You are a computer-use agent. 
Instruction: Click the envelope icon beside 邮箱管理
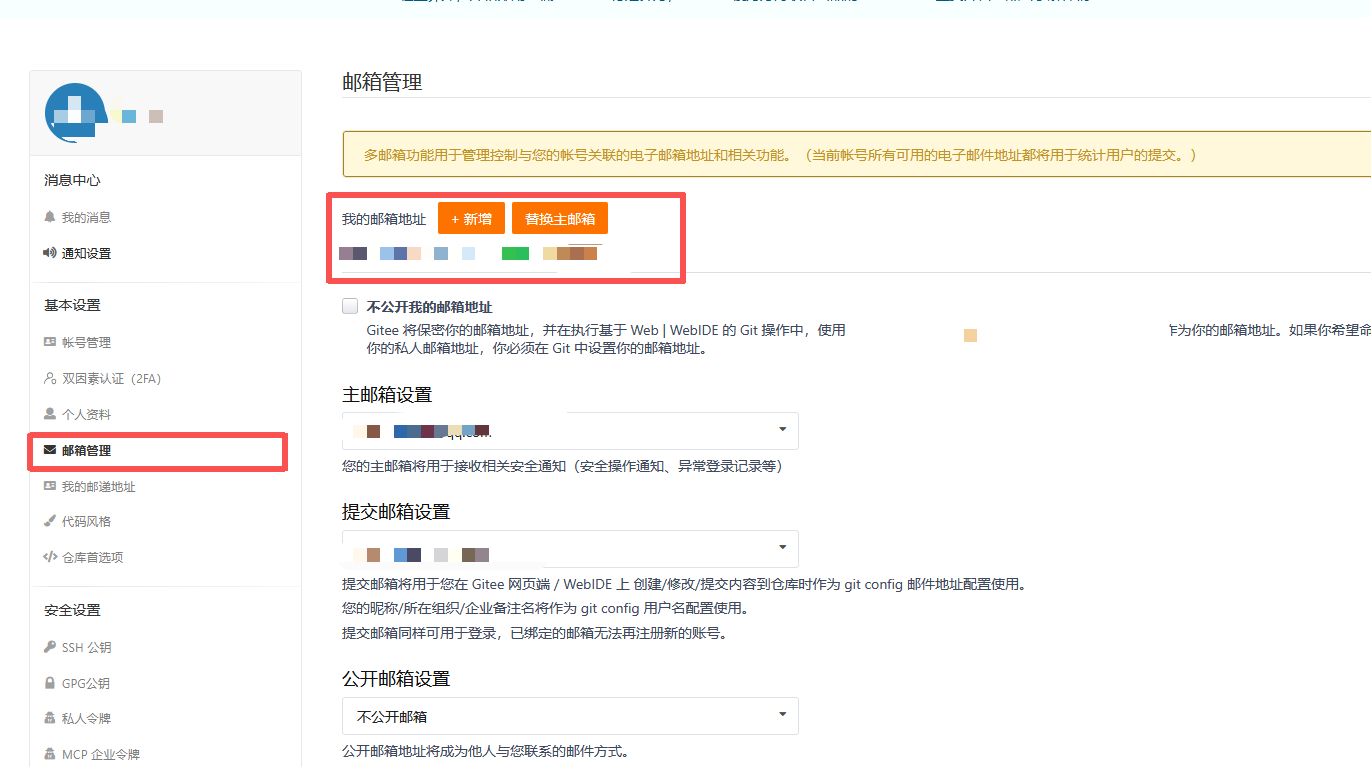[x=50, y=450]
